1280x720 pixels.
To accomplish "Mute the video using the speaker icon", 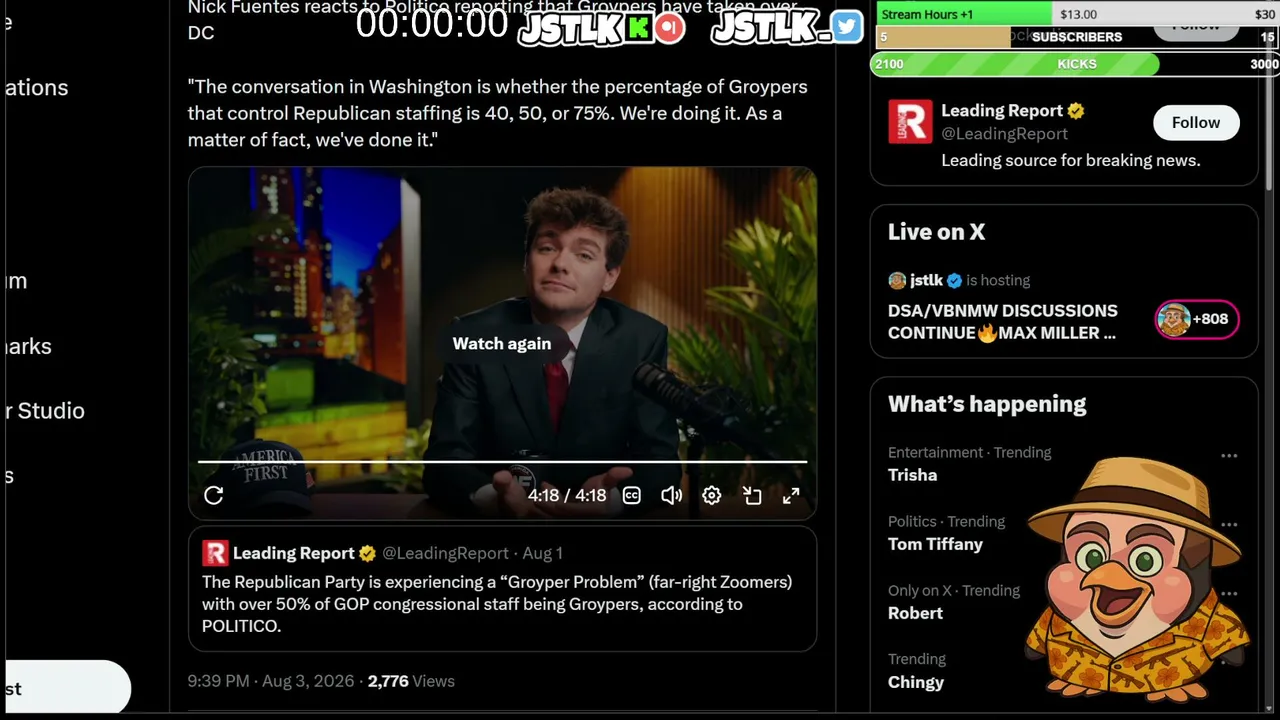I will point(671,495).
